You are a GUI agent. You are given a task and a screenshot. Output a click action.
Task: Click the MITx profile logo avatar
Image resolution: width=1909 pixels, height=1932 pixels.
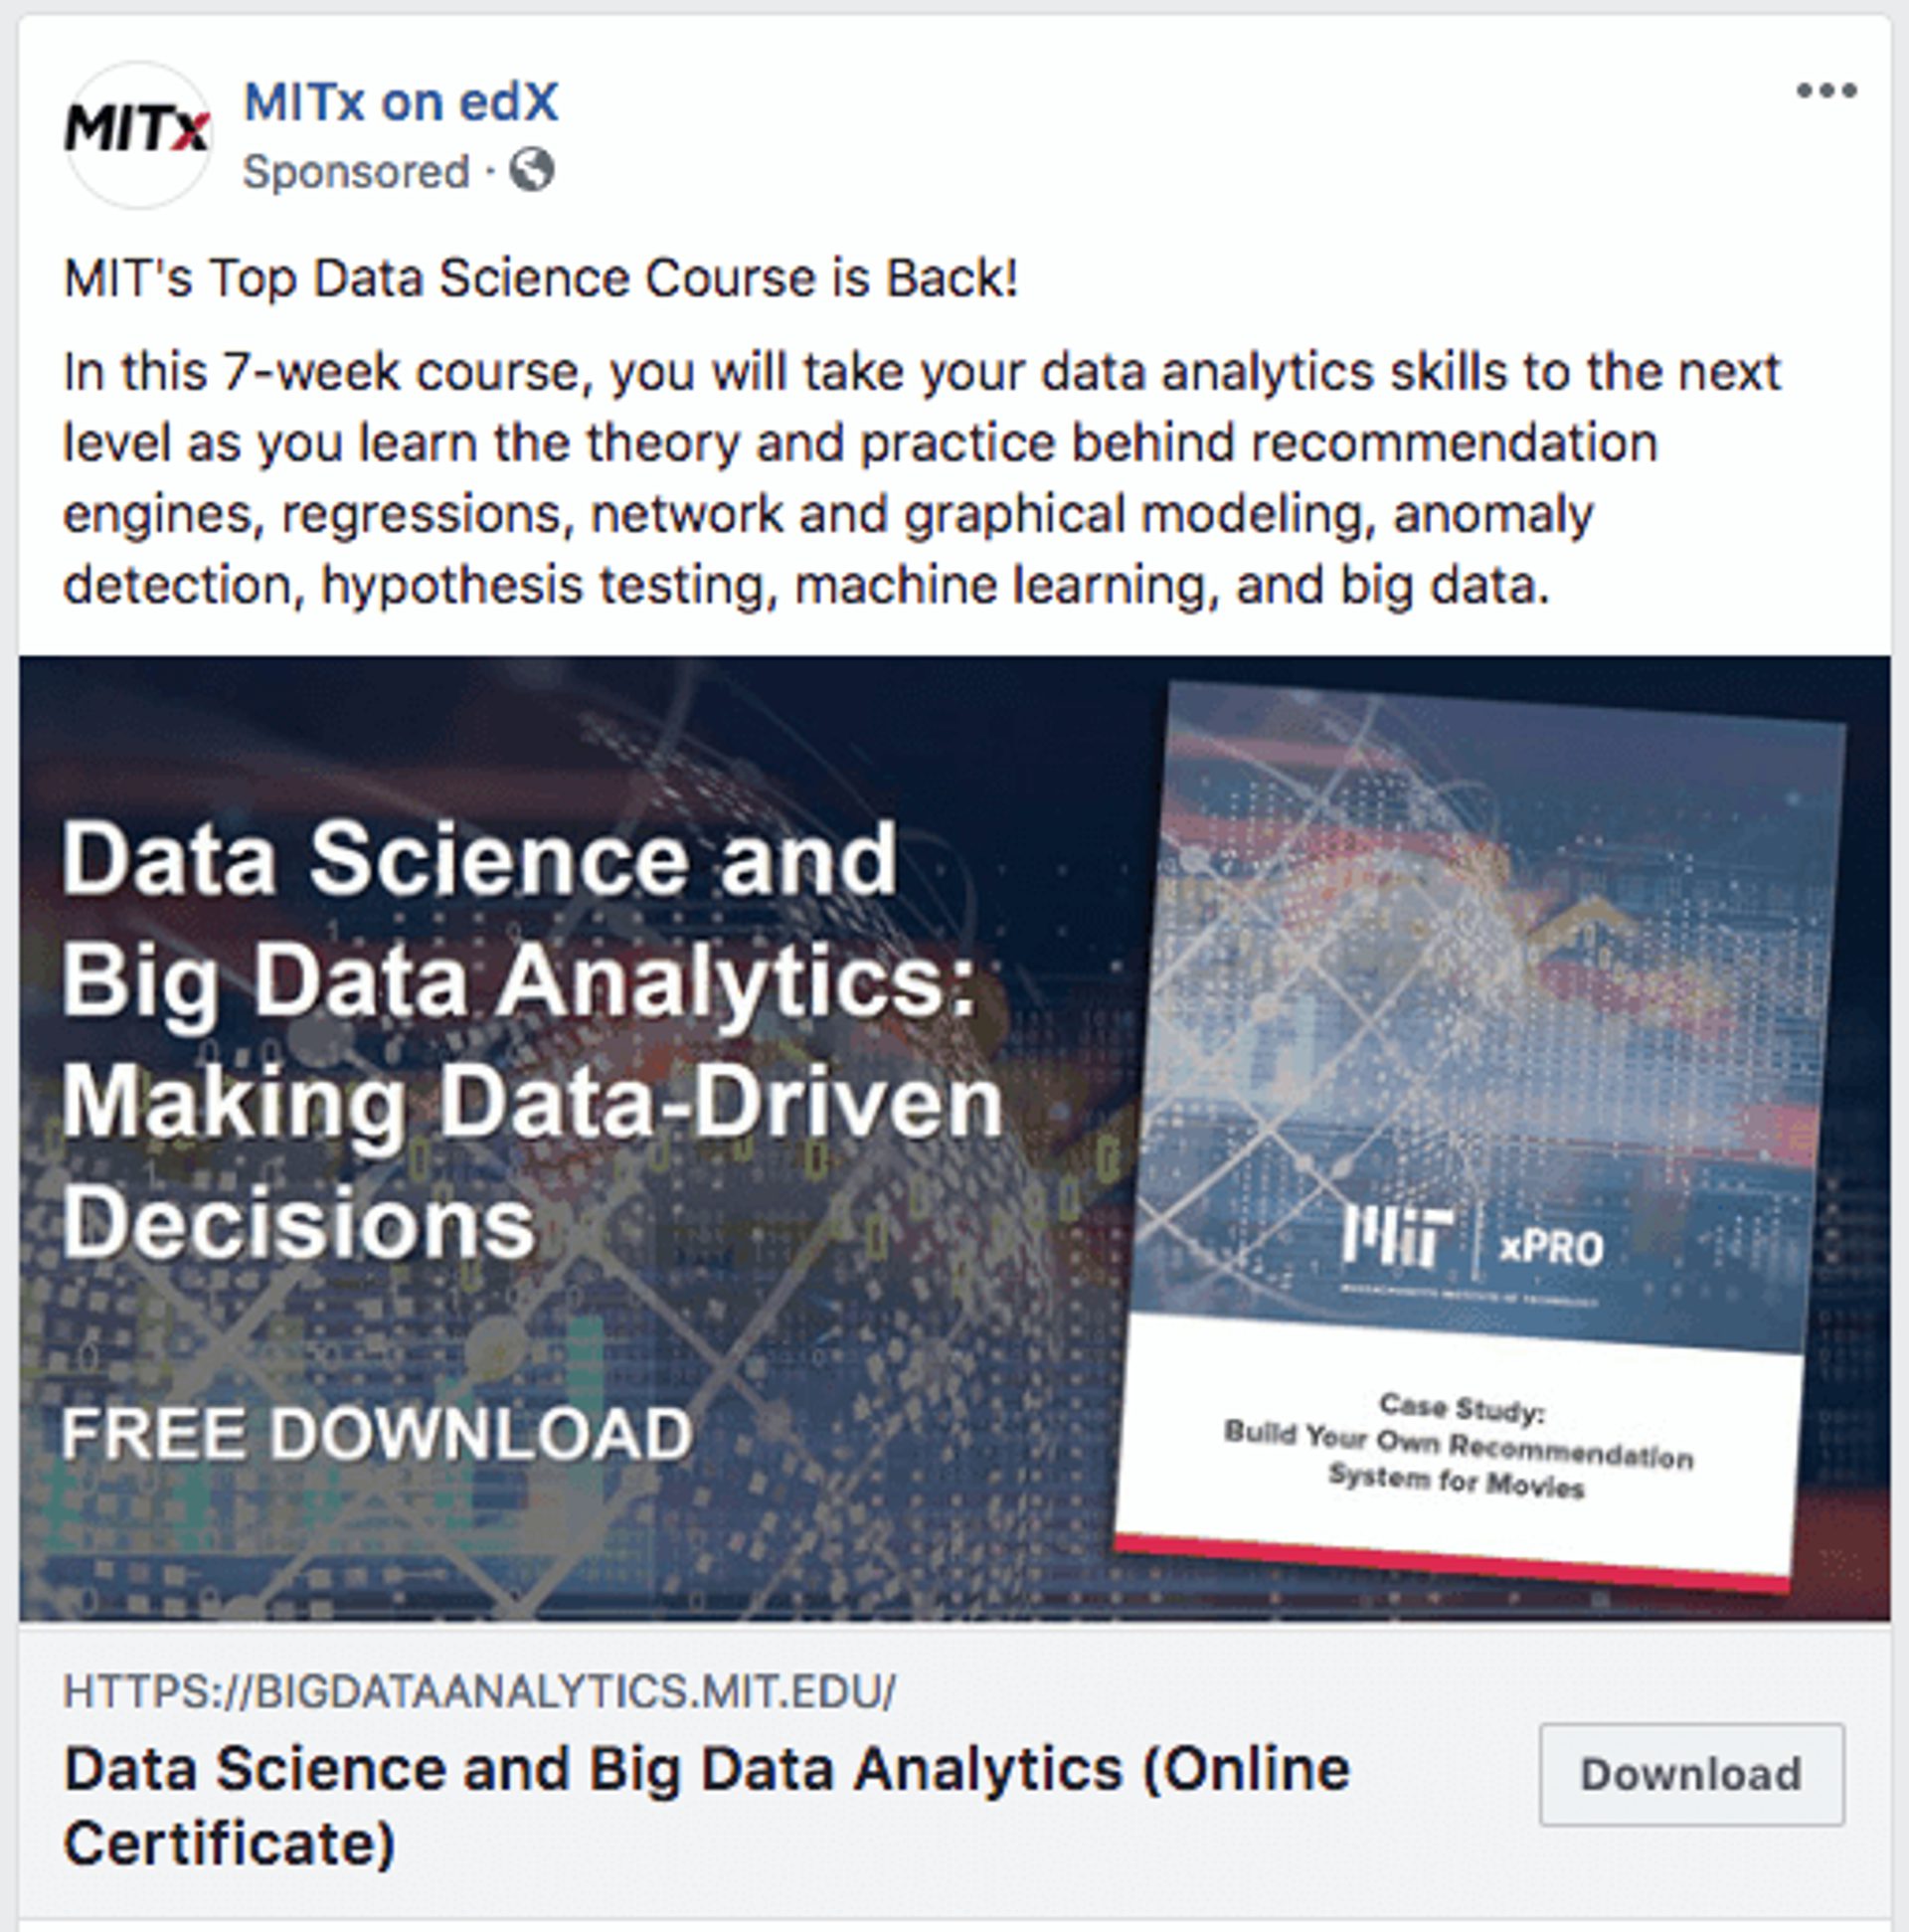pos(137,133)
